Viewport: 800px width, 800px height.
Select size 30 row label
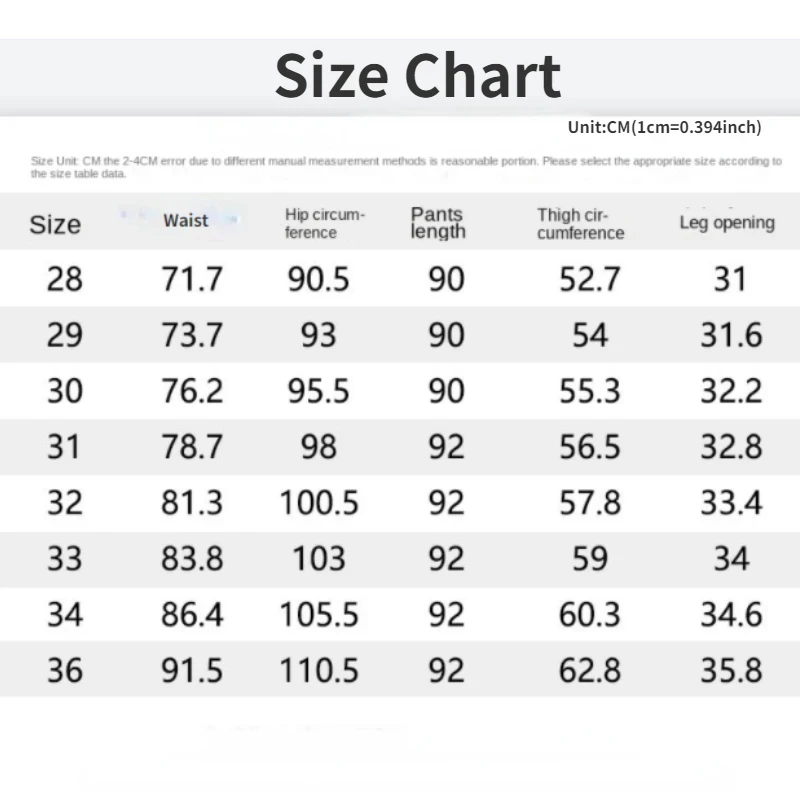[x=65, y=390]
